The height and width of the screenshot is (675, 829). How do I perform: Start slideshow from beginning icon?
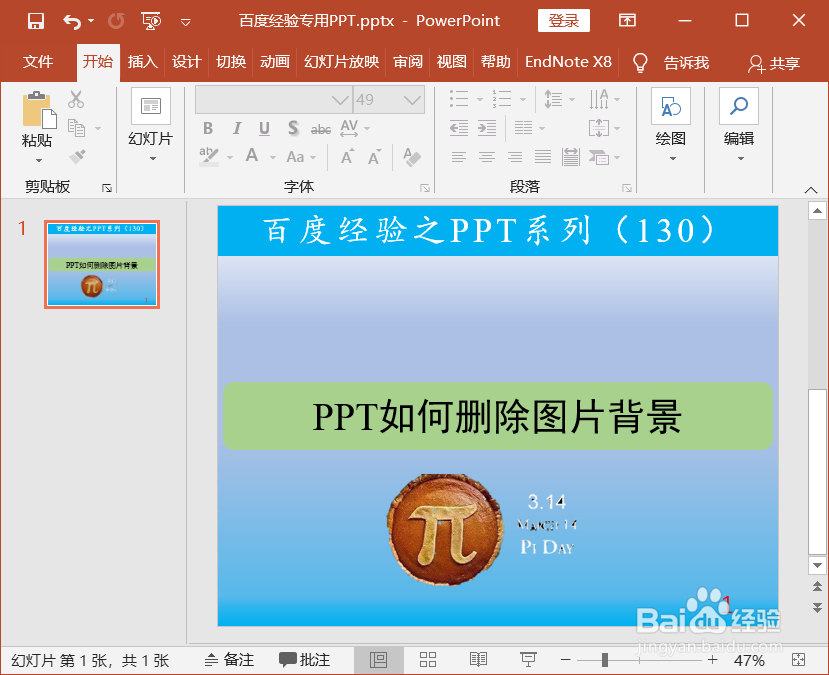pyautogui.click(x=151, y=21)
